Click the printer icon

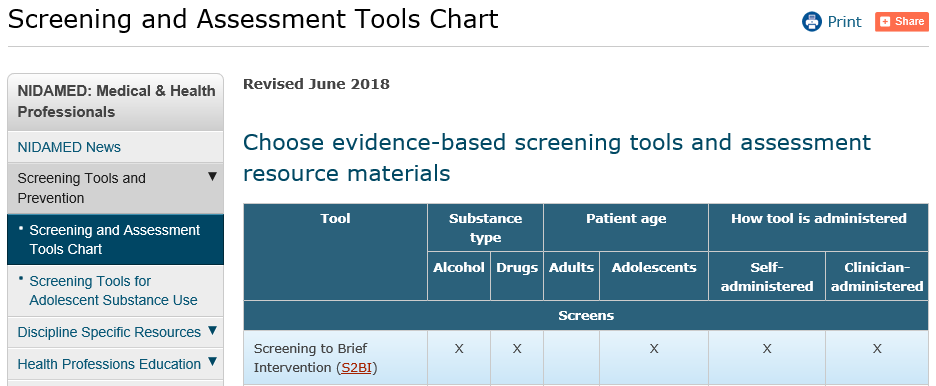click(x=812, y=22)
